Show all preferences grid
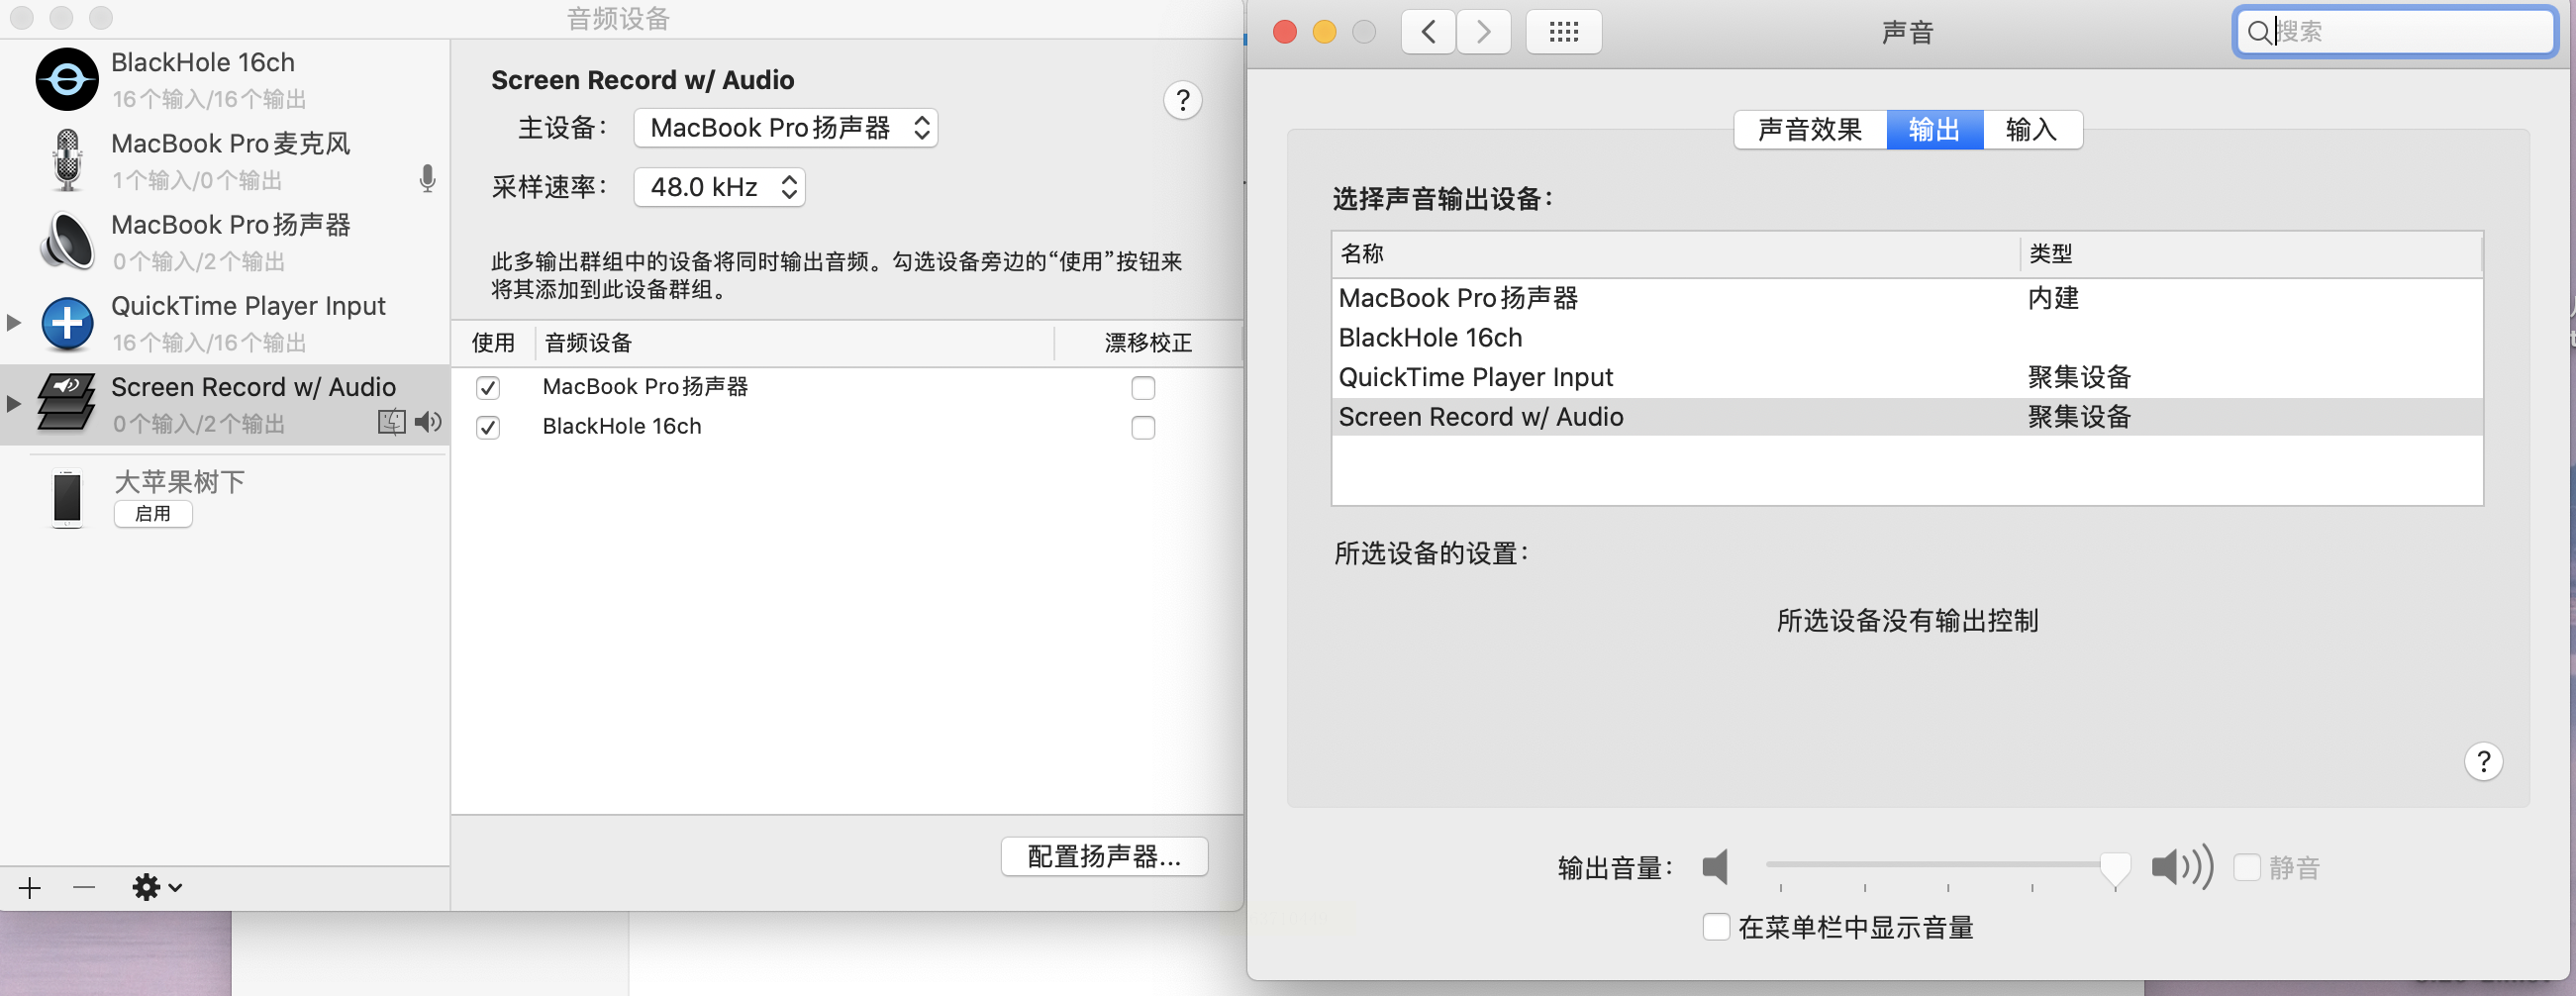Viewport: 2576px width, 996px height. pos(1563,32)
